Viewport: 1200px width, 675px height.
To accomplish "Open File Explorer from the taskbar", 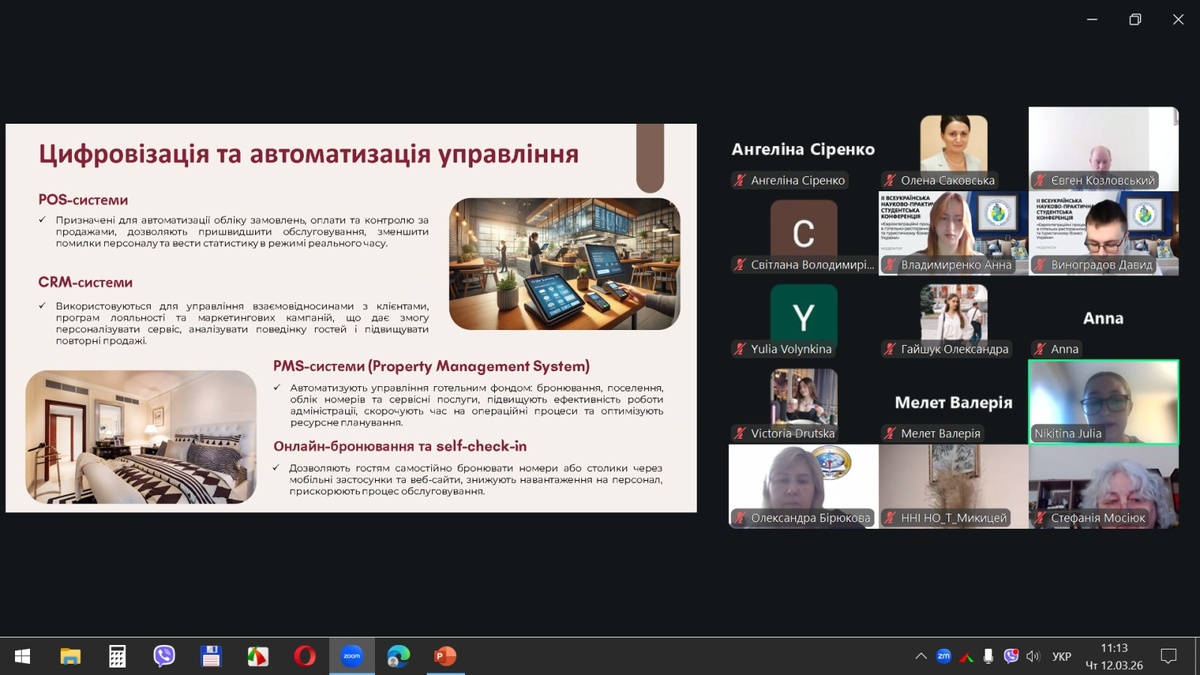I will (x=70, y=656).
